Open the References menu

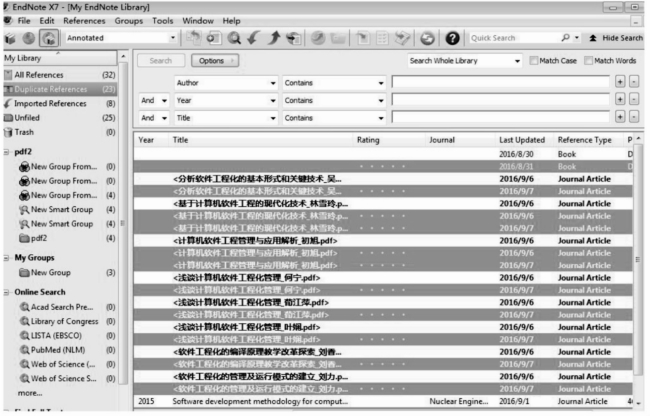84,21
